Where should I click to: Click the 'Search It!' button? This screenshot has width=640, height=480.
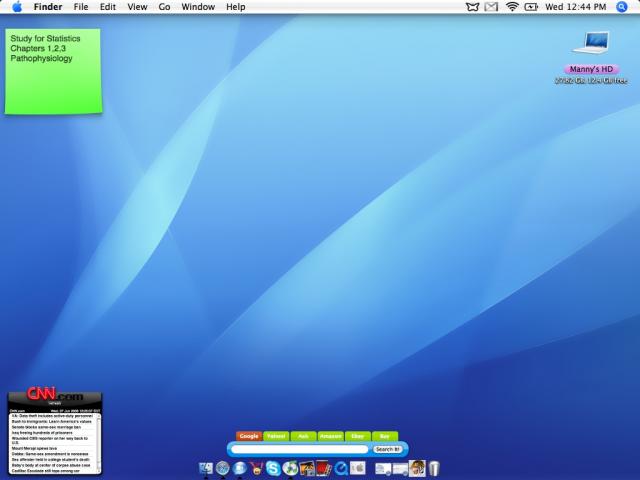(387, 449)
